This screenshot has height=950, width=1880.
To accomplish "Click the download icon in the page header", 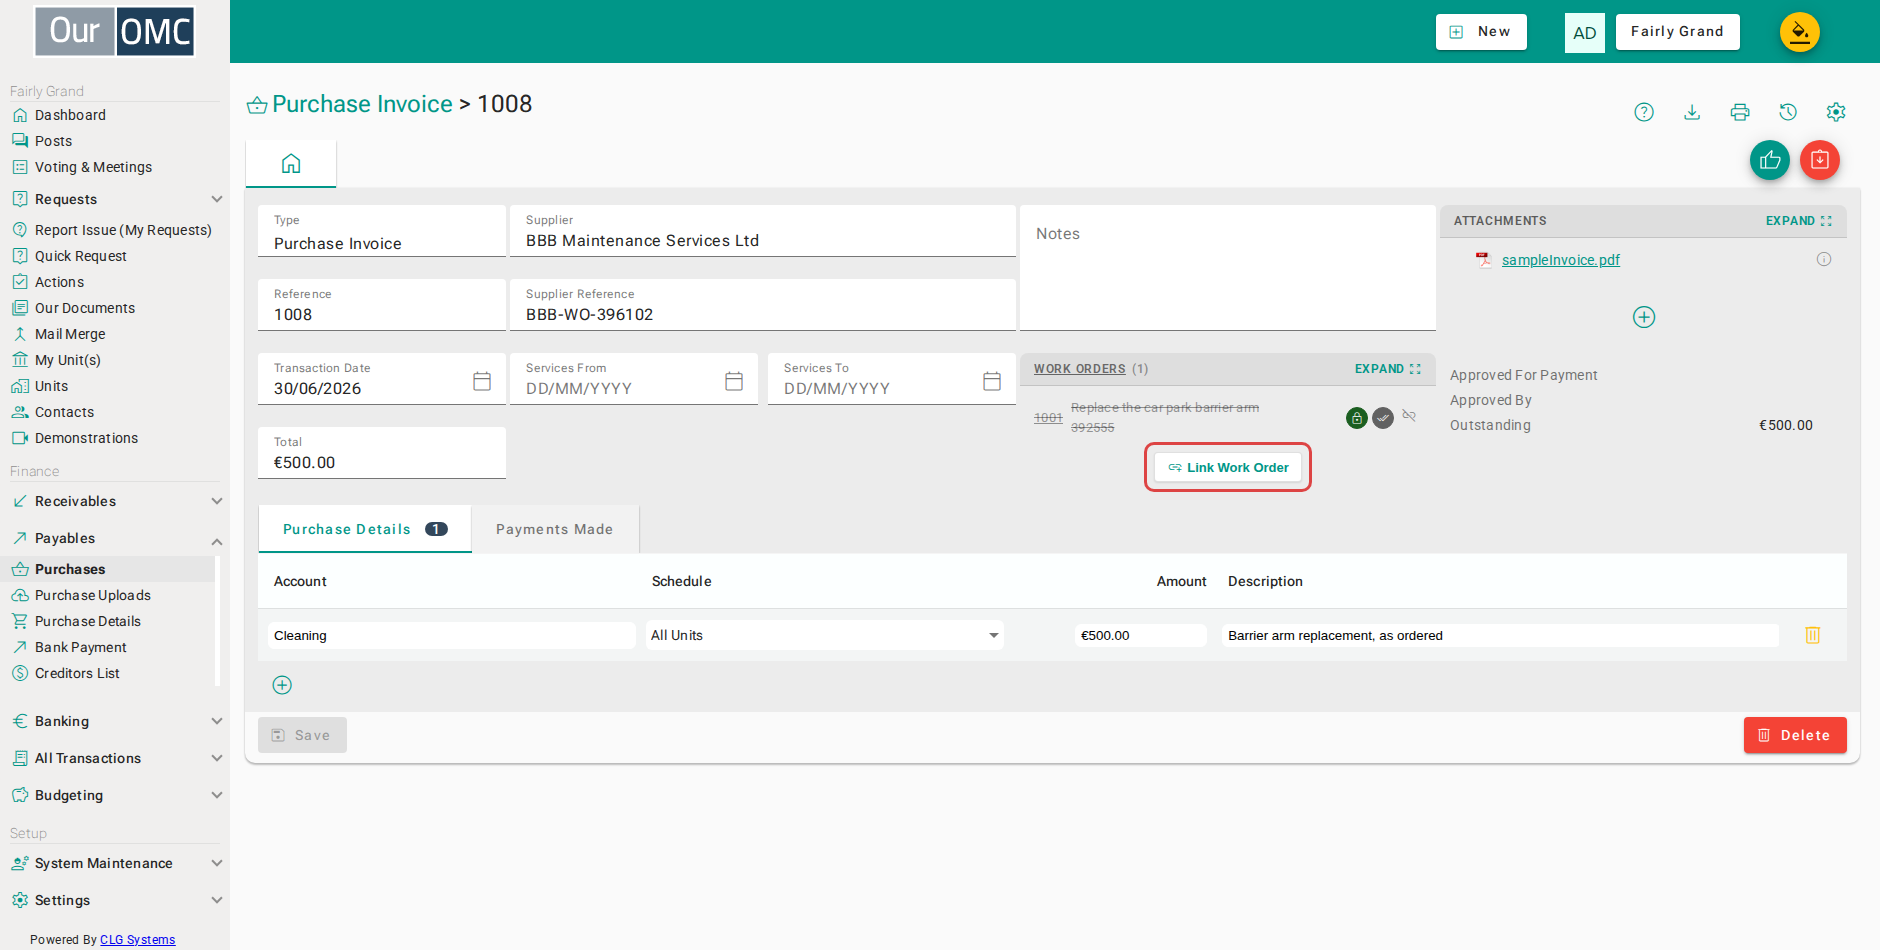I will point(1692,112).
